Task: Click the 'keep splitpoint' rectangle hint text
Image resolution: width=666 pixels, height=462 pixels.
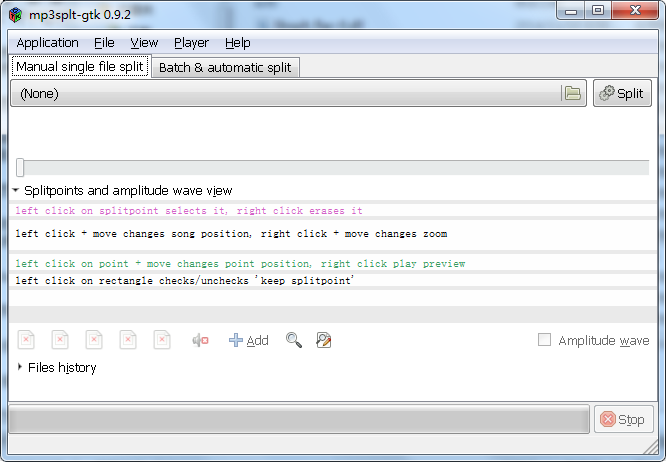Action: pyautogui.click(x=185, y=281)
